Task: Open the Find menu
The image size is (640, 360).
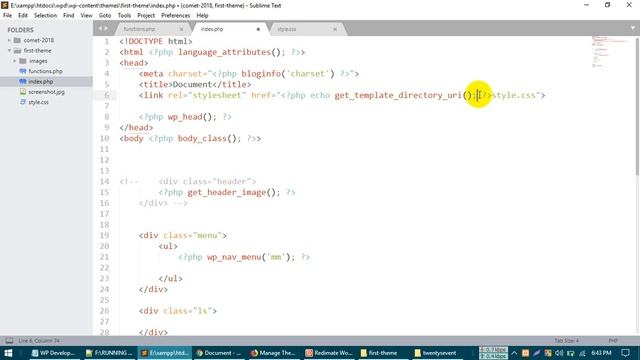Action: tap(69, 16)
